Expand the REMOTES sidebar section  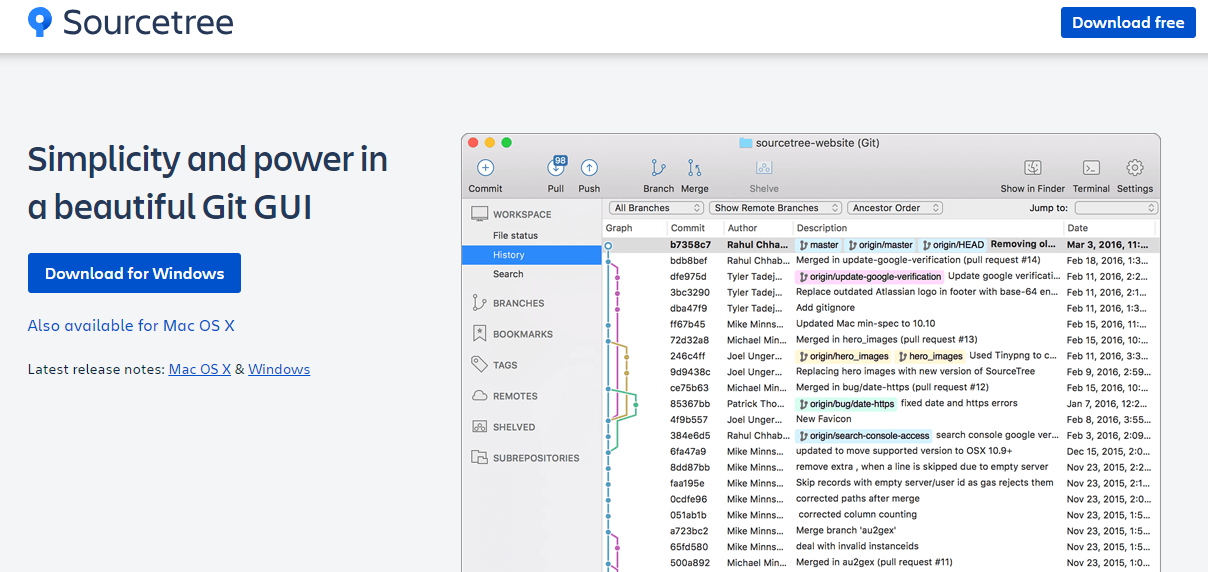pyautogui.click(x=515, y=396)
